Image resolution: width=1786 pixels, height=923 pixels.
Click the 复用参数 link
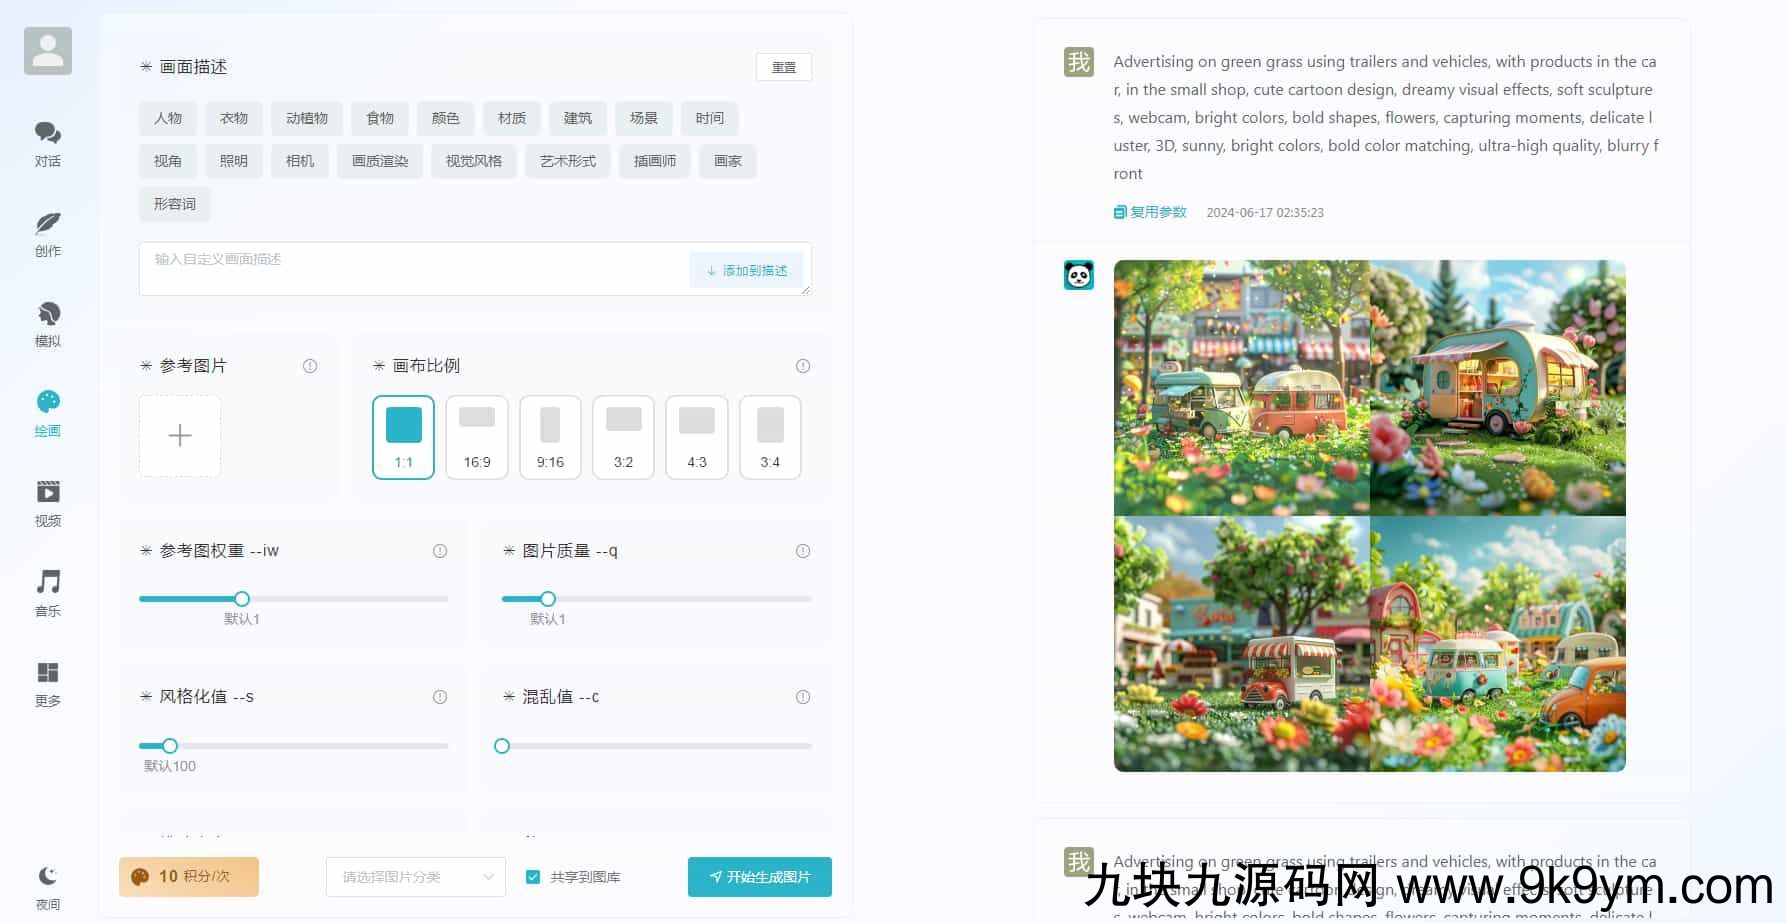coord(1150,212)
